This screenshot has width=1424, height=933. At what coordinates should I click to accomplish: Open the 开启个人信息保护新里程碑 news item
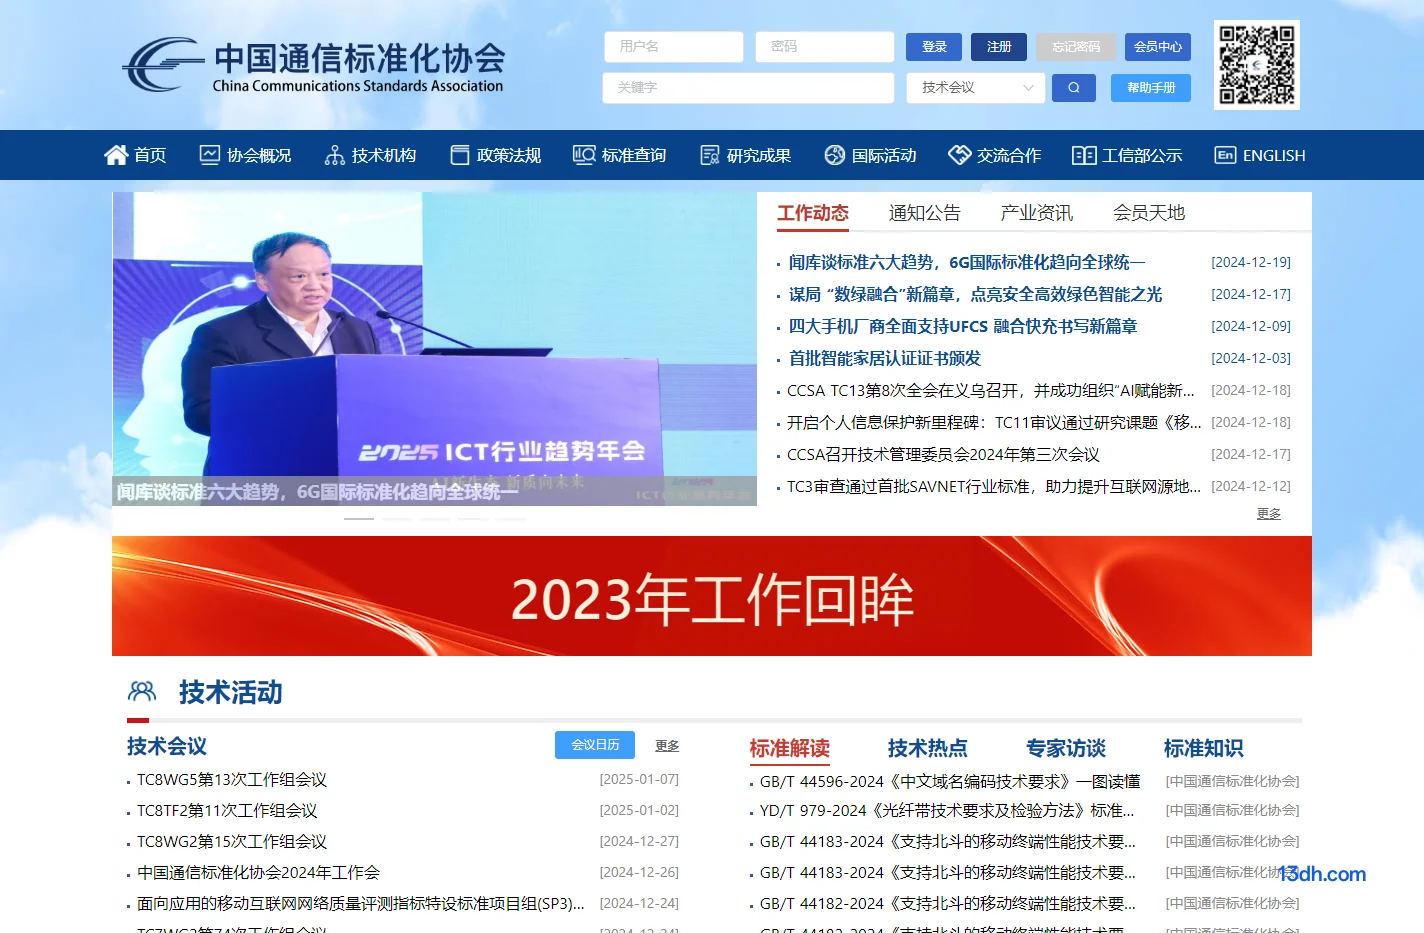(994, 422)
